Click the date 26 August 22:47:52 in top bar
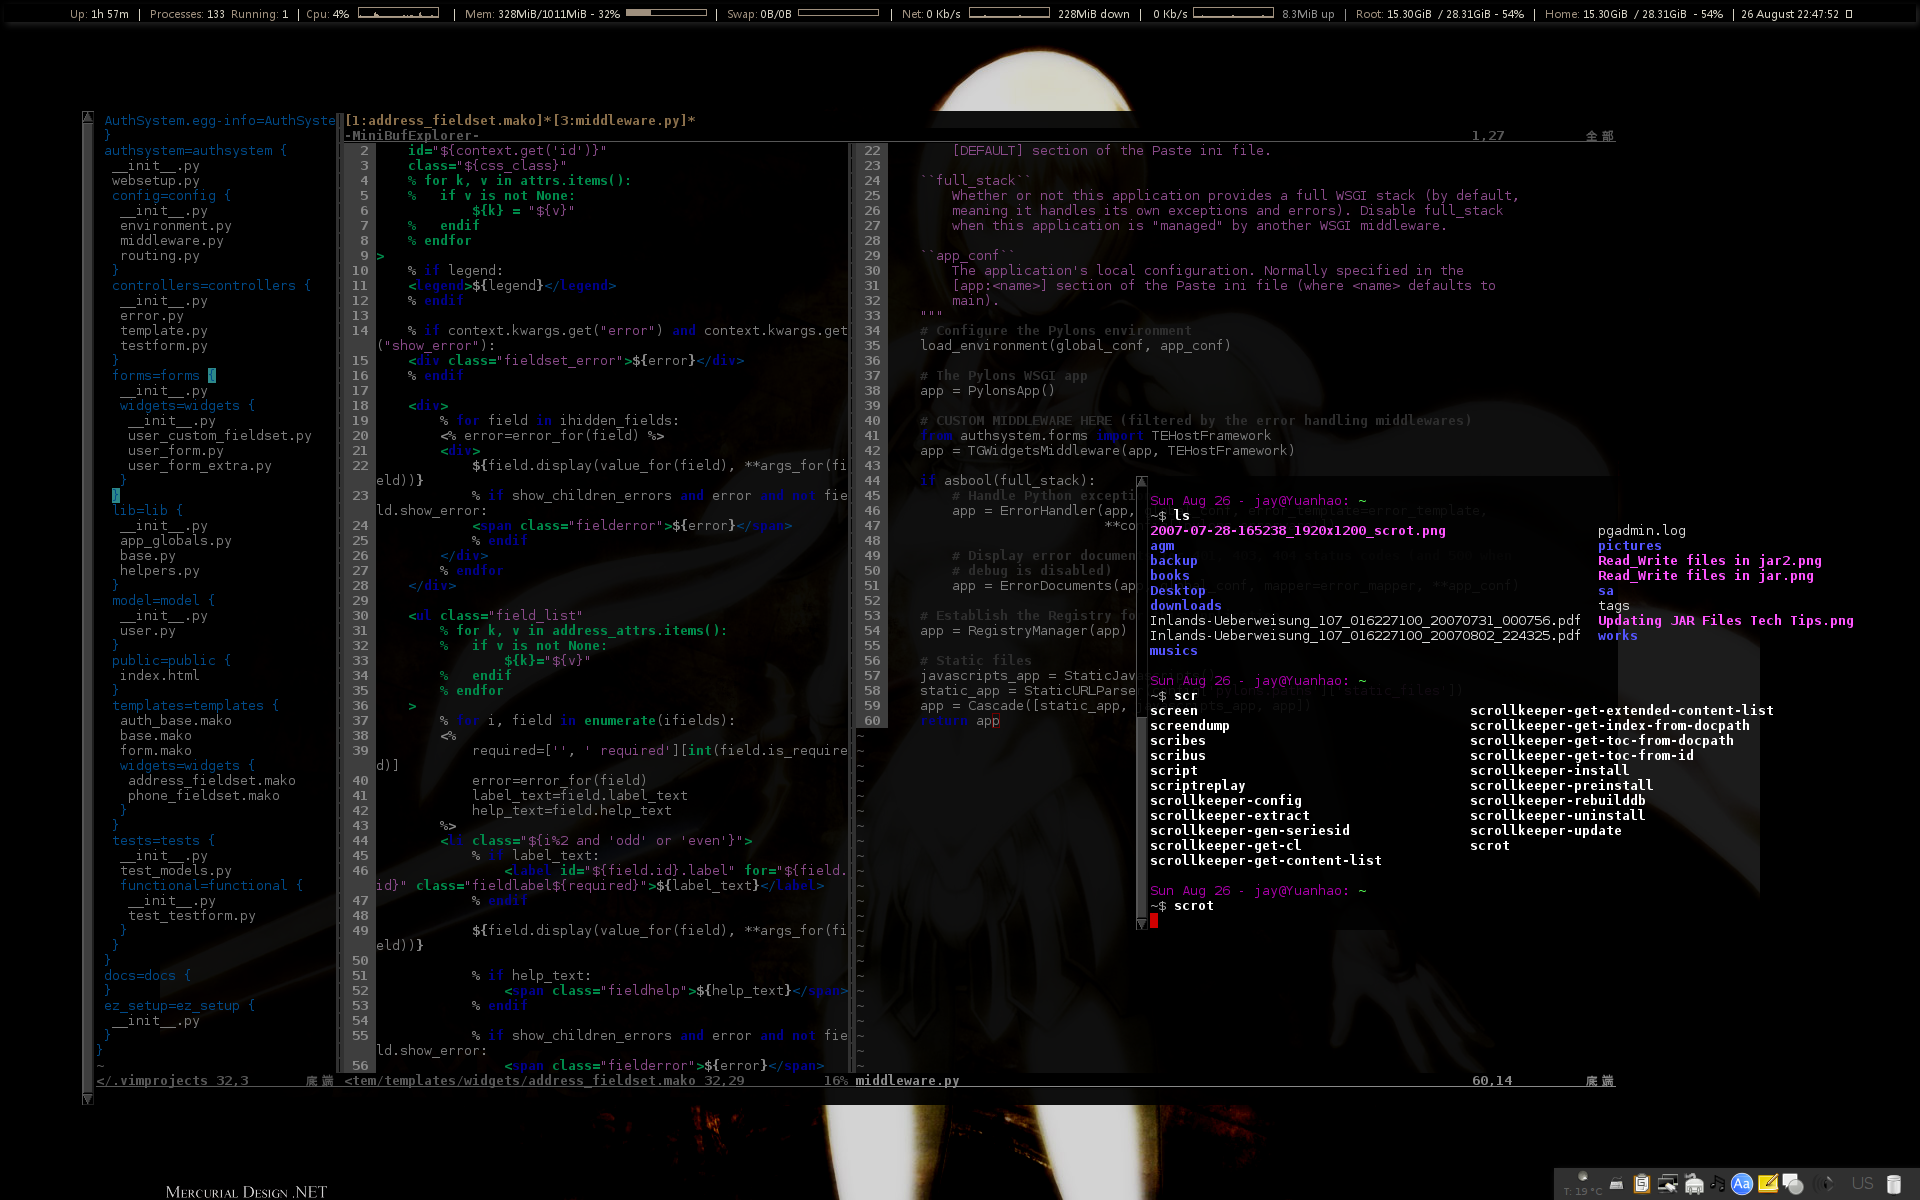This screenshot has width=1920, height=1200. click(x=1790, y=15)
